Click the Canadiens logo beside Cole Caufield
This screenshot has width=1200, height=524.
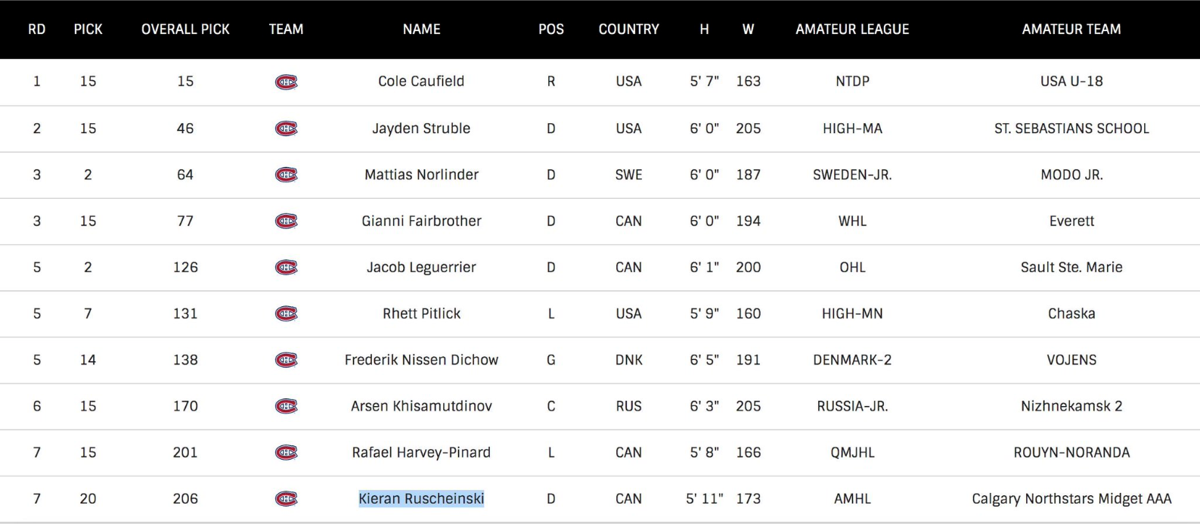[x=286, y=82]
